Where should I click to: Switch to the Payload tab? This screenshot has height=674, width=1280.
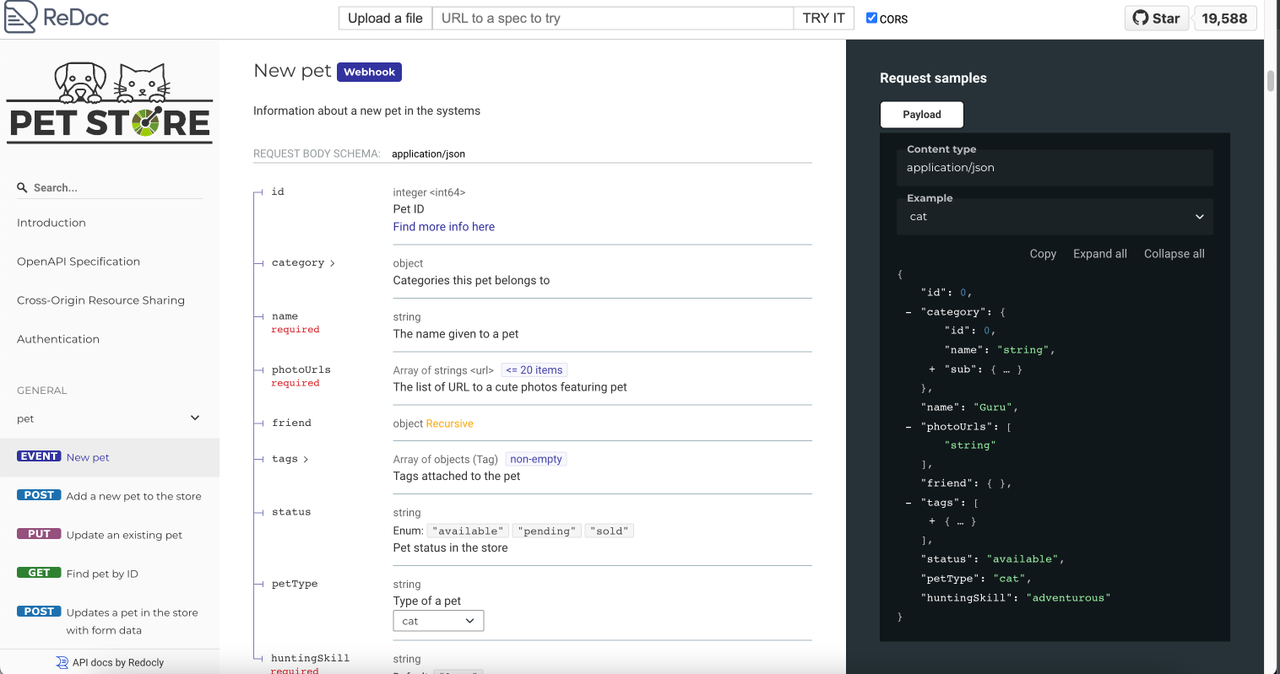pyautogui.click(x=921, y=114)
